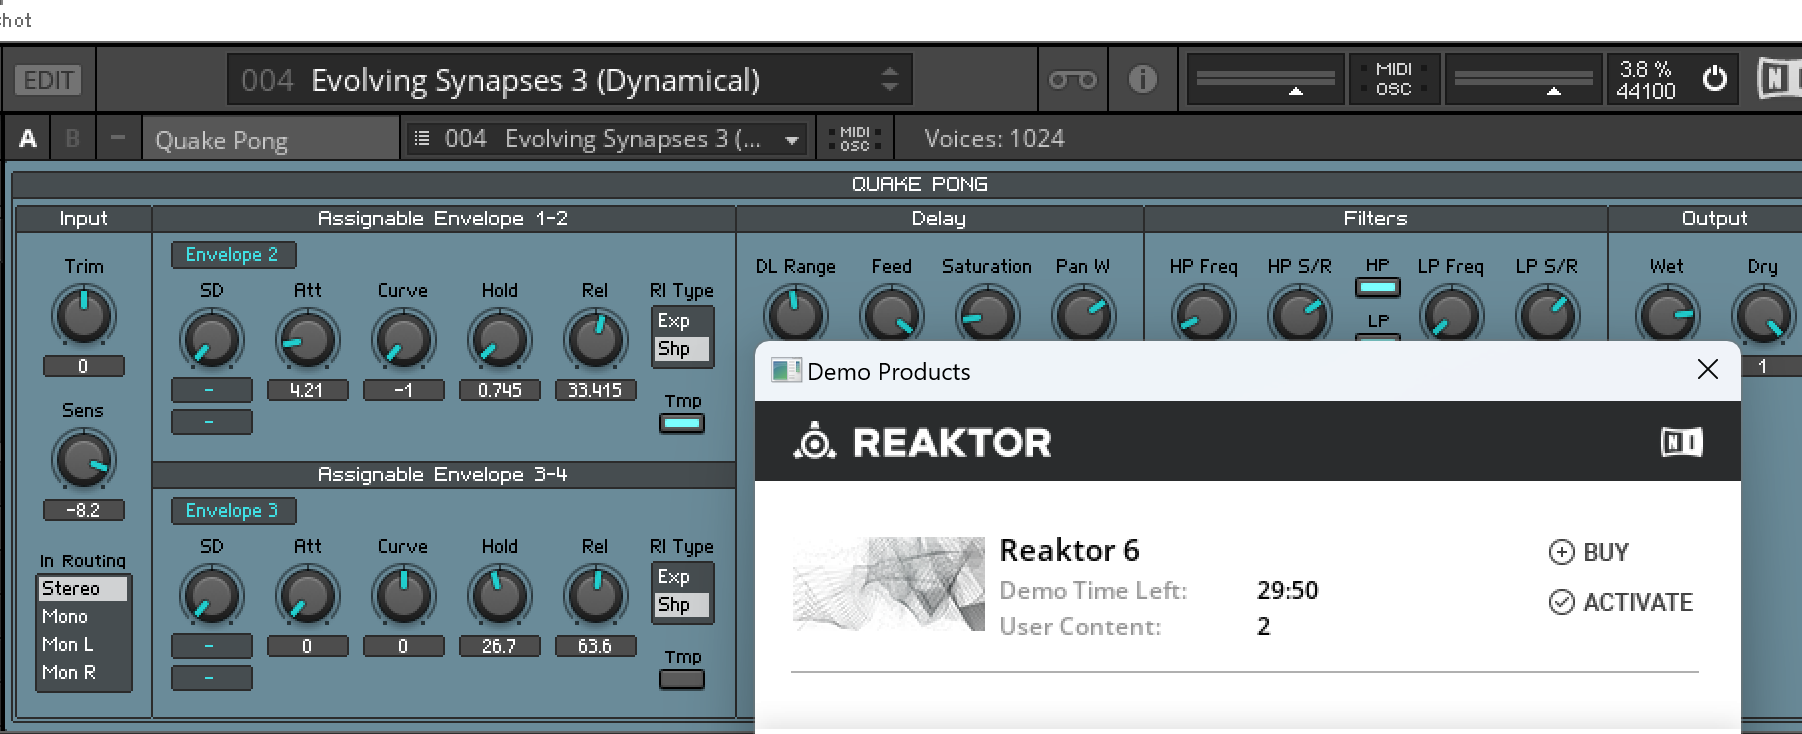Image resolution: width=1802 pixels, height=734 pixels.
Task: Click the HP S/R knob in Filters
Action: 1299,314
